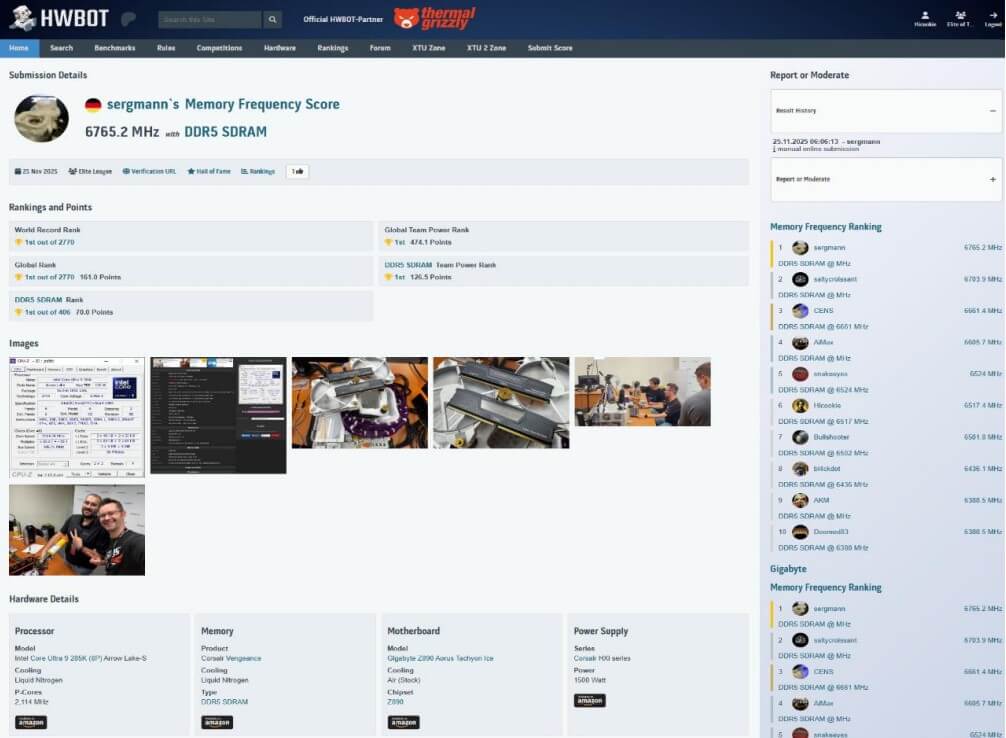1006x738 pixels.
Task: Click the search this site field
Action: click(210, 20)
